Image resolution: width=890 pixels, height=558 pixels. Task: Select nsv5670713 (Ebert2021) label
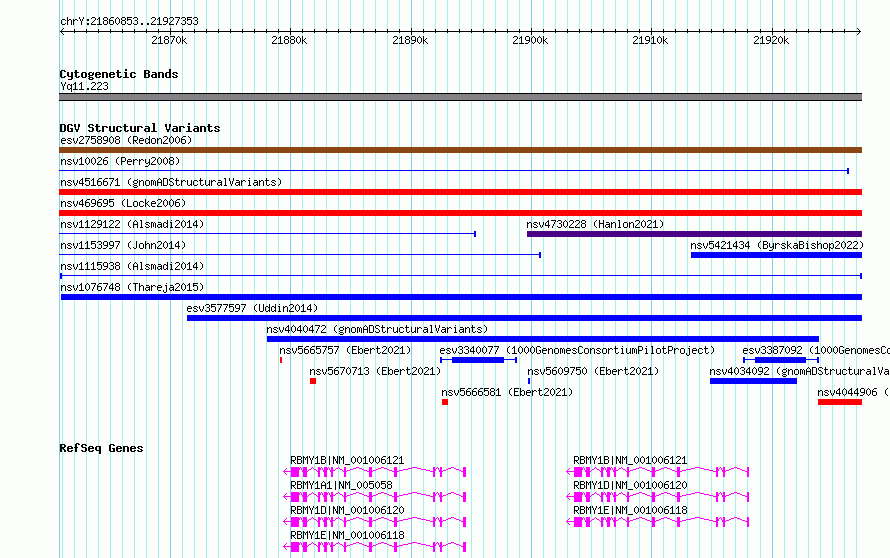click(375, 371)
